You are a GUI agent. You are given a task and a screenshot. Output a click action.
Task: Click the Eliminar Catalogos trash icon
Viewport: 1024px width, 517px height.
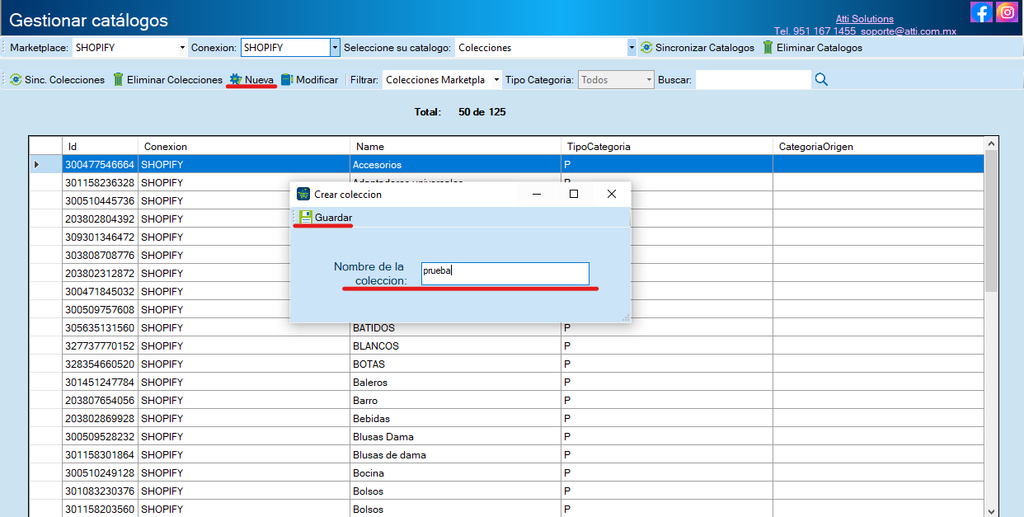tap(768, 47)
